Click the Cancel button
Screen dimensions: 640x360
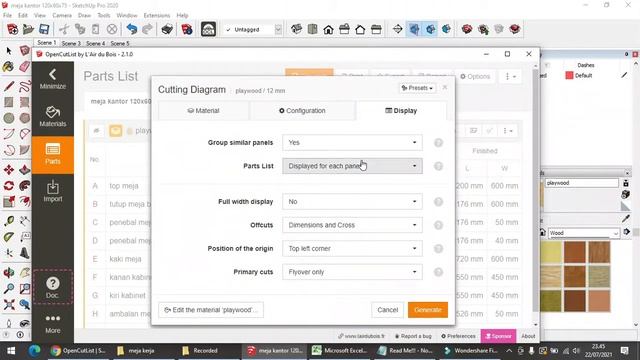(387, 310)
